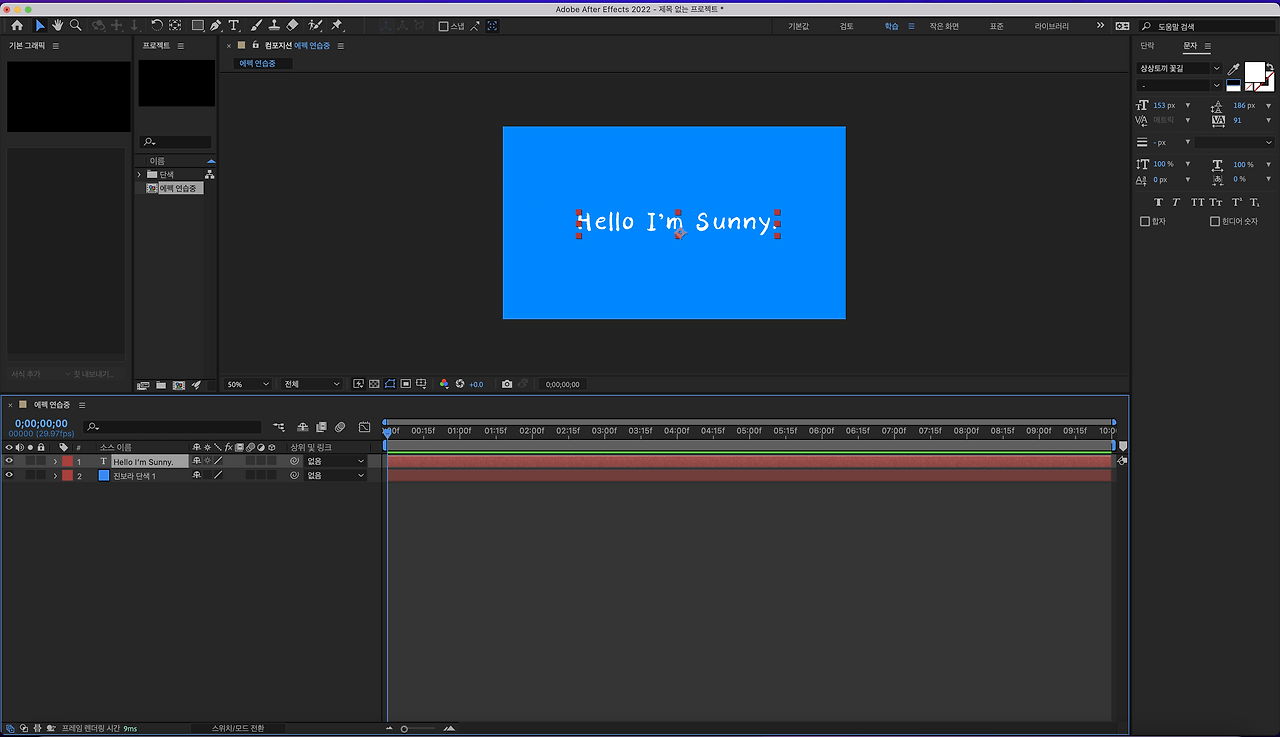Image resolution: width=1280 pixels, height=737 pixels.
Task: Click the snapshot camera icon in viewer
Action: [507, 384]
